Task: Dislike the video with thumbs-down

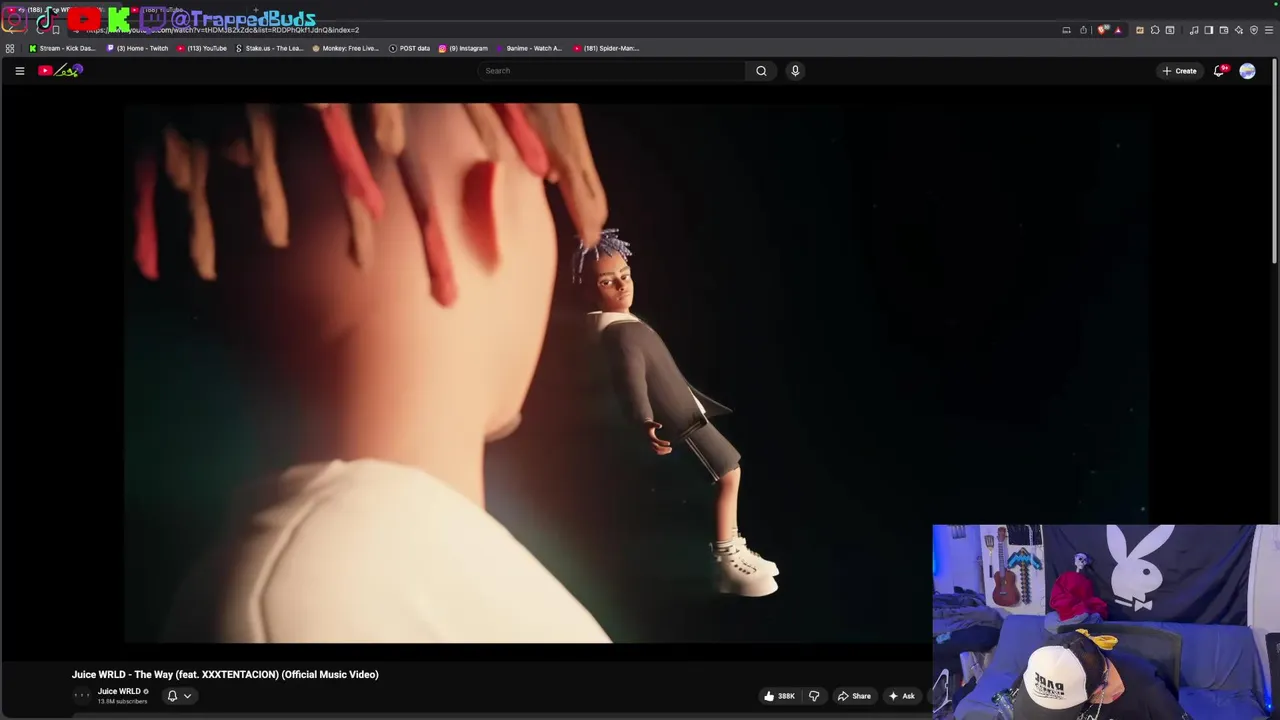Action: pos(814,696)
